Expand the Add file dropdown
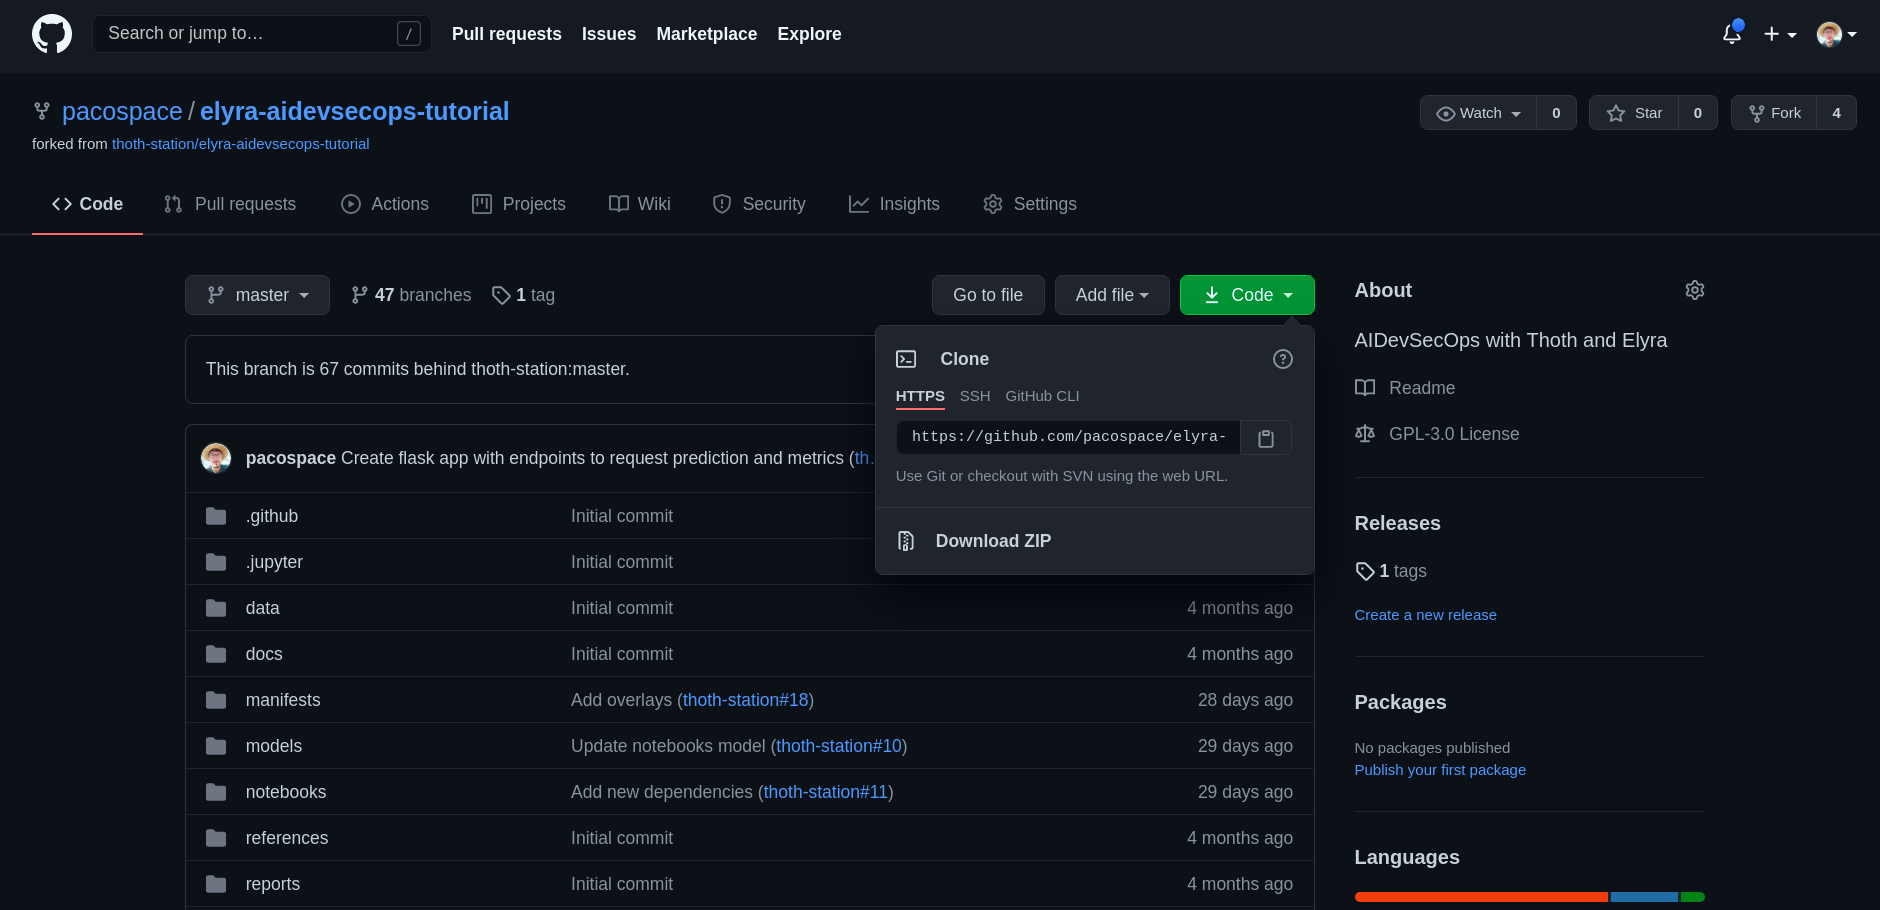 pos(1112,295)
